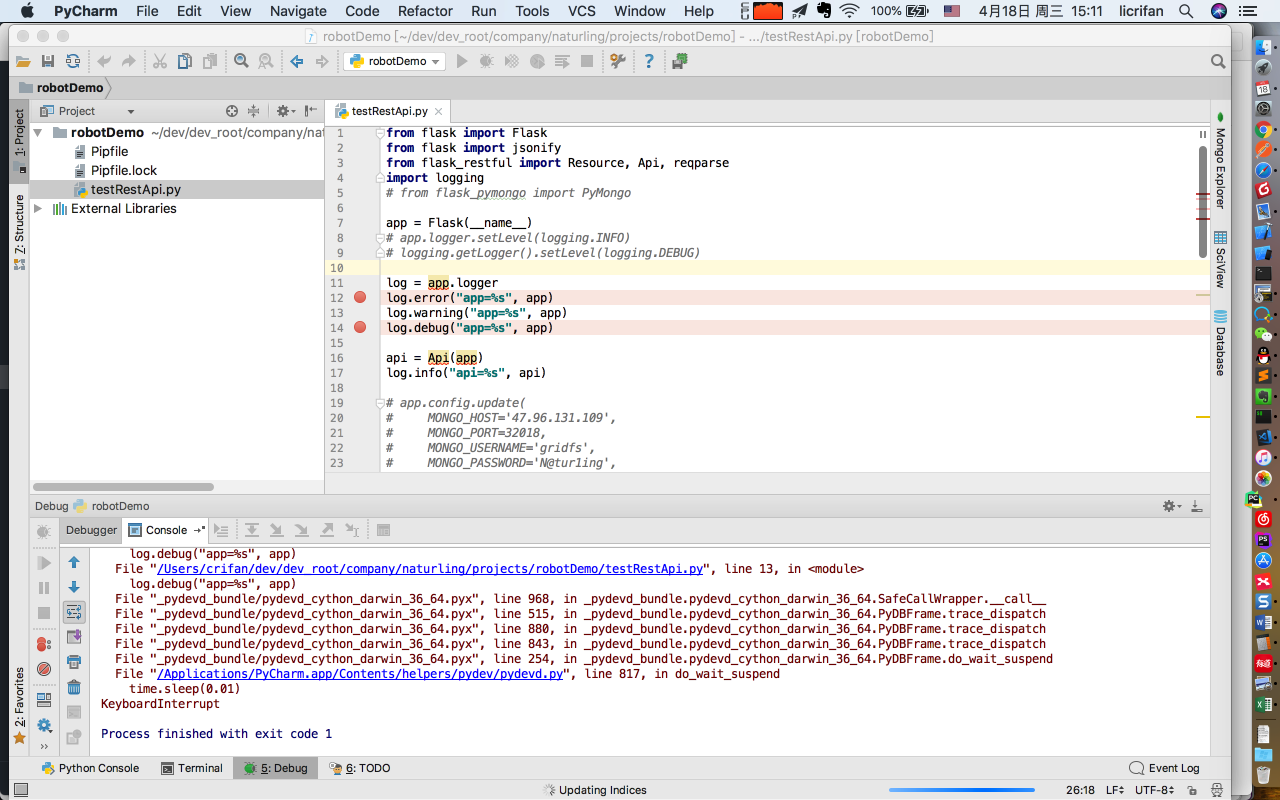Open the robotDemo run configuration dropdown
Viewport: 1280px width, 800px height.
pyautogui.click(x=396, y=62)
